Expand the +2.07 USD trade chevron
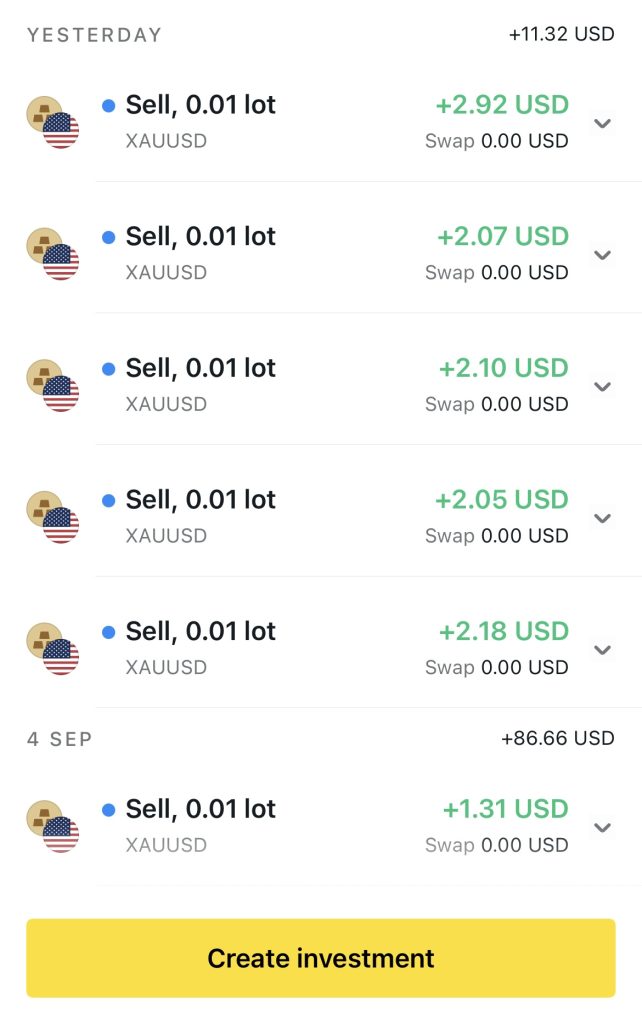 (x=602, y=255)
